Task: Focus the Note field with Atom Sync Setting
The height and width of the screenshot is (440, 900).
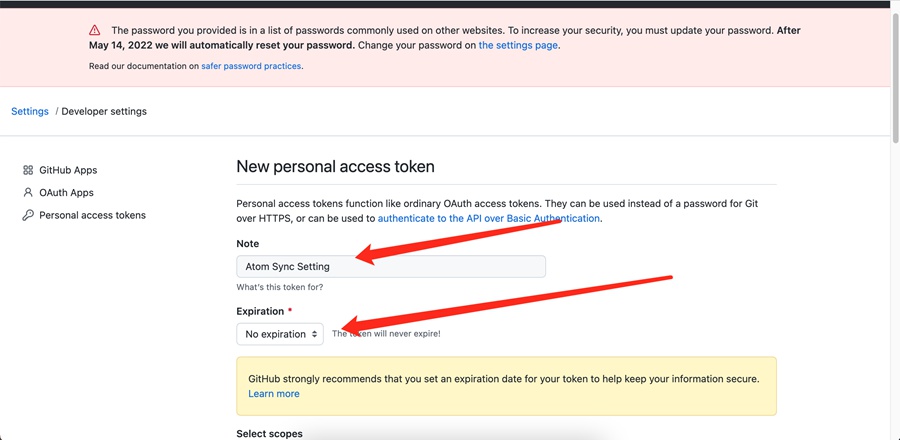Action: point(391,266)
